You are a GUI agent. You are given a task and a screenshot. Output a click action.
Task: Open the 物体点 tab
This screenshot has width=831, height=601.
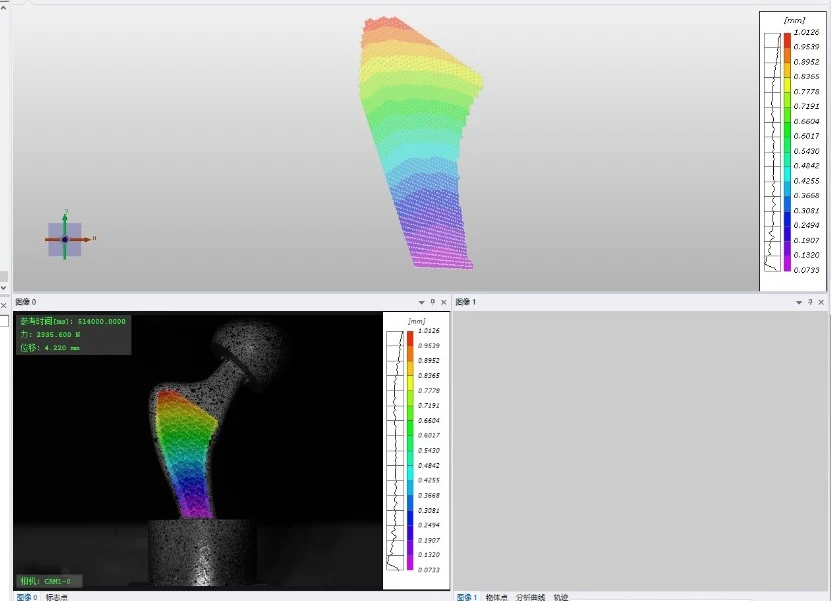click(497, 597)
